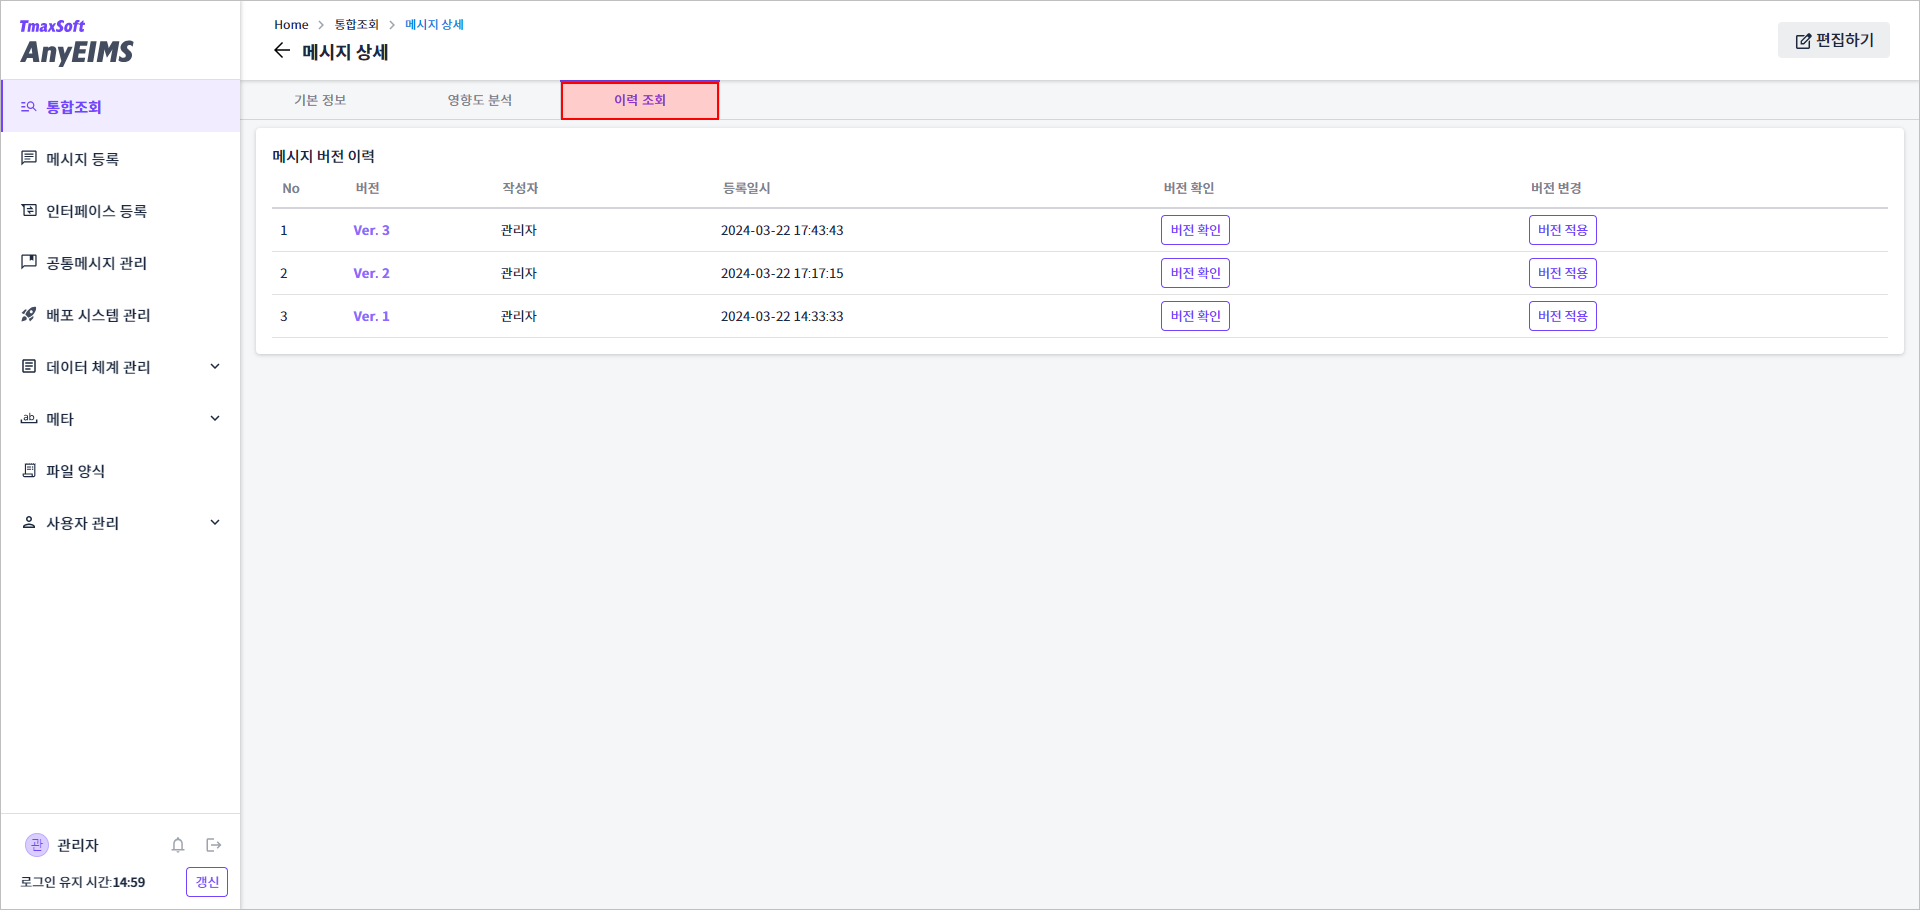Click the 관리자 username in sidebar footer
This screenshot has width=1920, height=910.
pyautogui.click(x=78, y=845)
